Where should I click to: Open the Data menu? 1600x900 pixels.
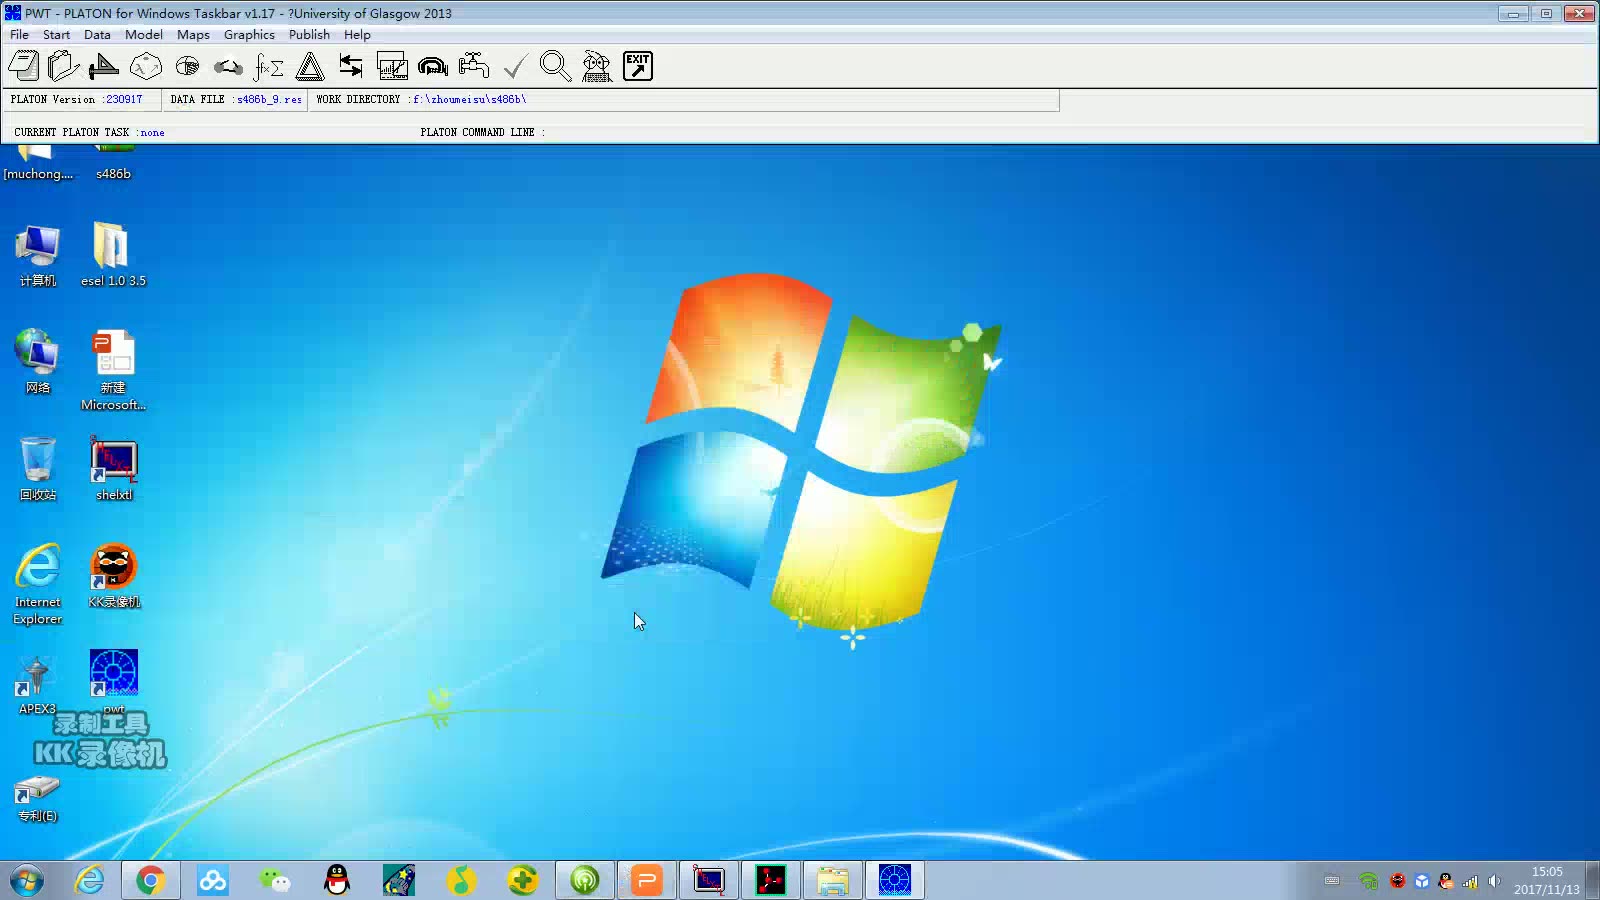click(97, 34)
